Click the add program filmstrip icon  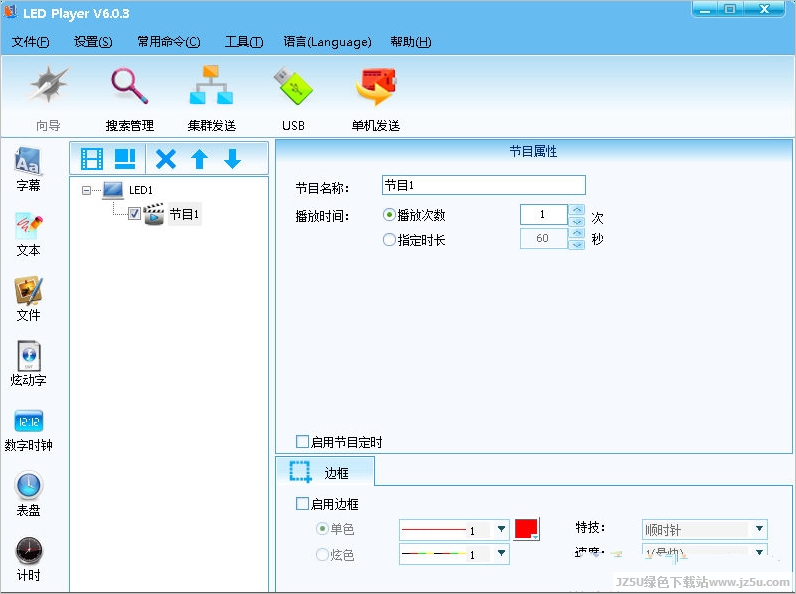92,159
